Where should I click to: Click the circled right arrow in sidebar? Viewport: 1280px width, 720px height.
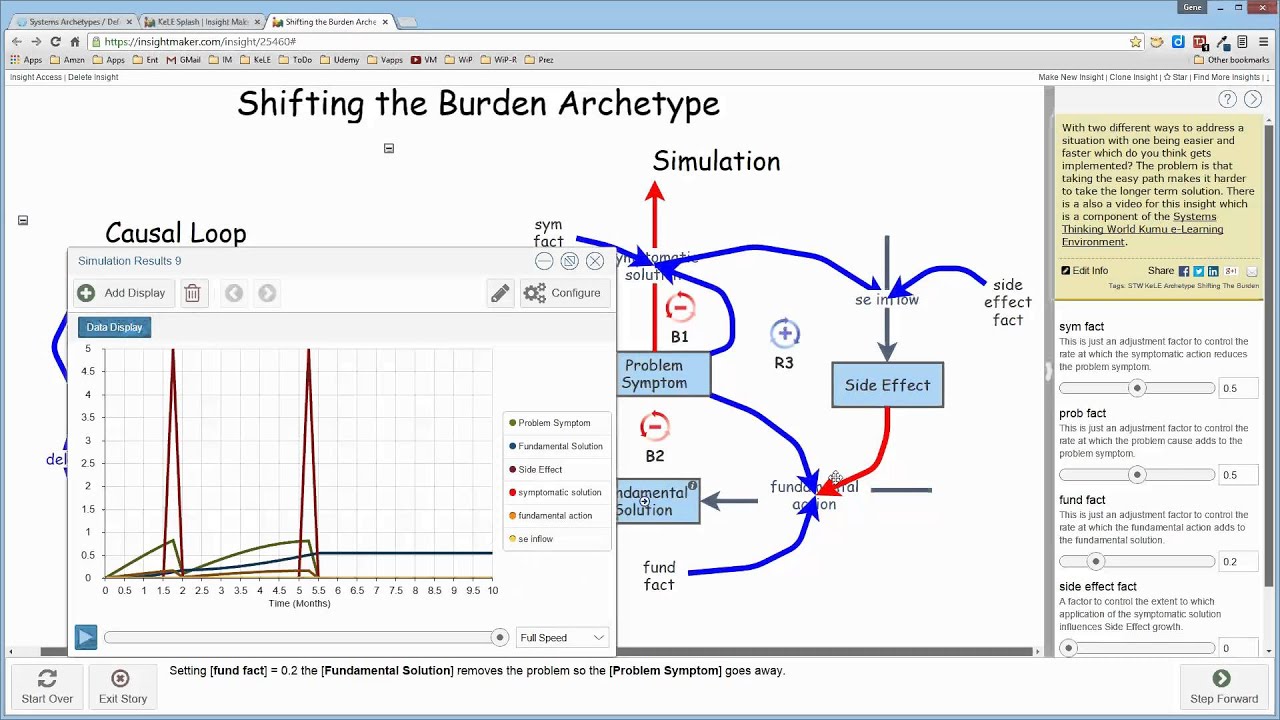pos(1252,99)
